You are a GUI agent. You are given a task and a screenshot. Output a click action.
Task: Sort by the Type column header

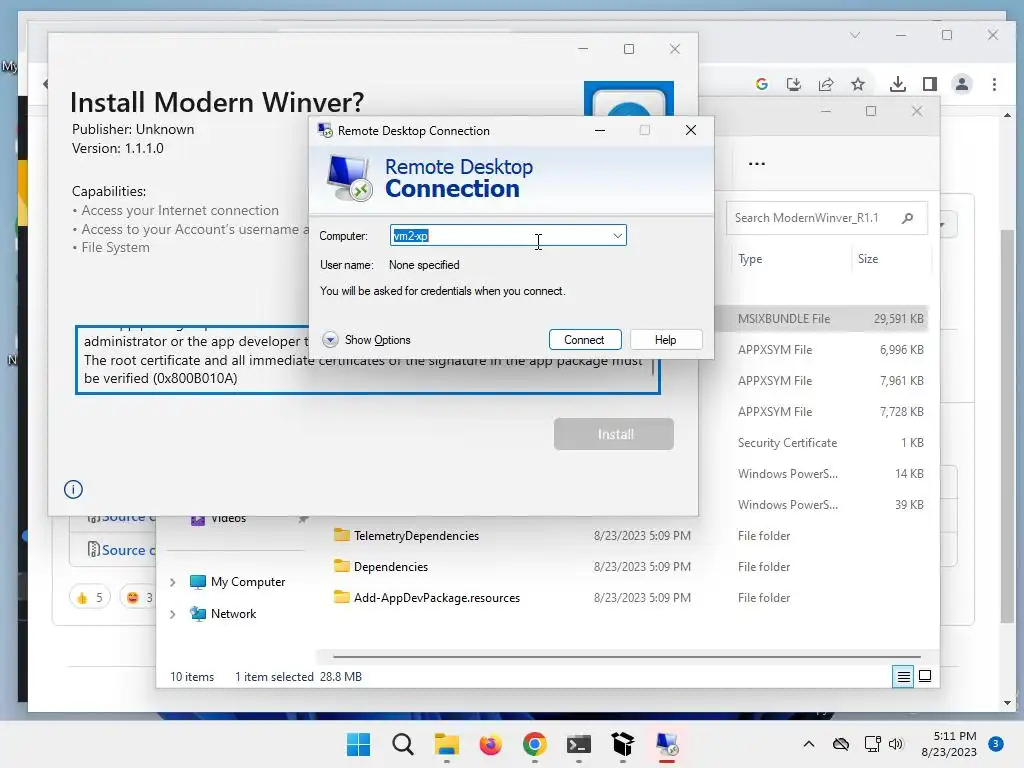coord(750,259)
